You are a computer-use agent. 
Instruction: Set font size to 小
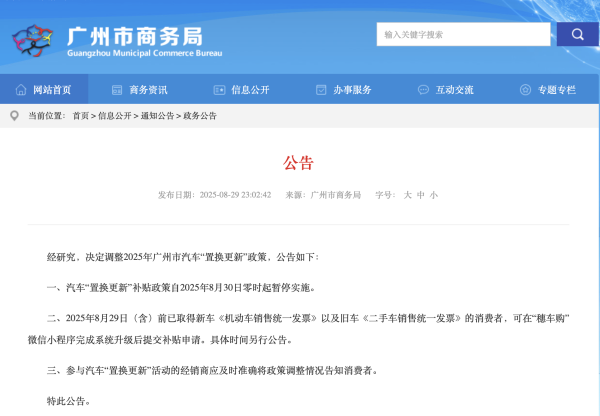coord(433,195)
